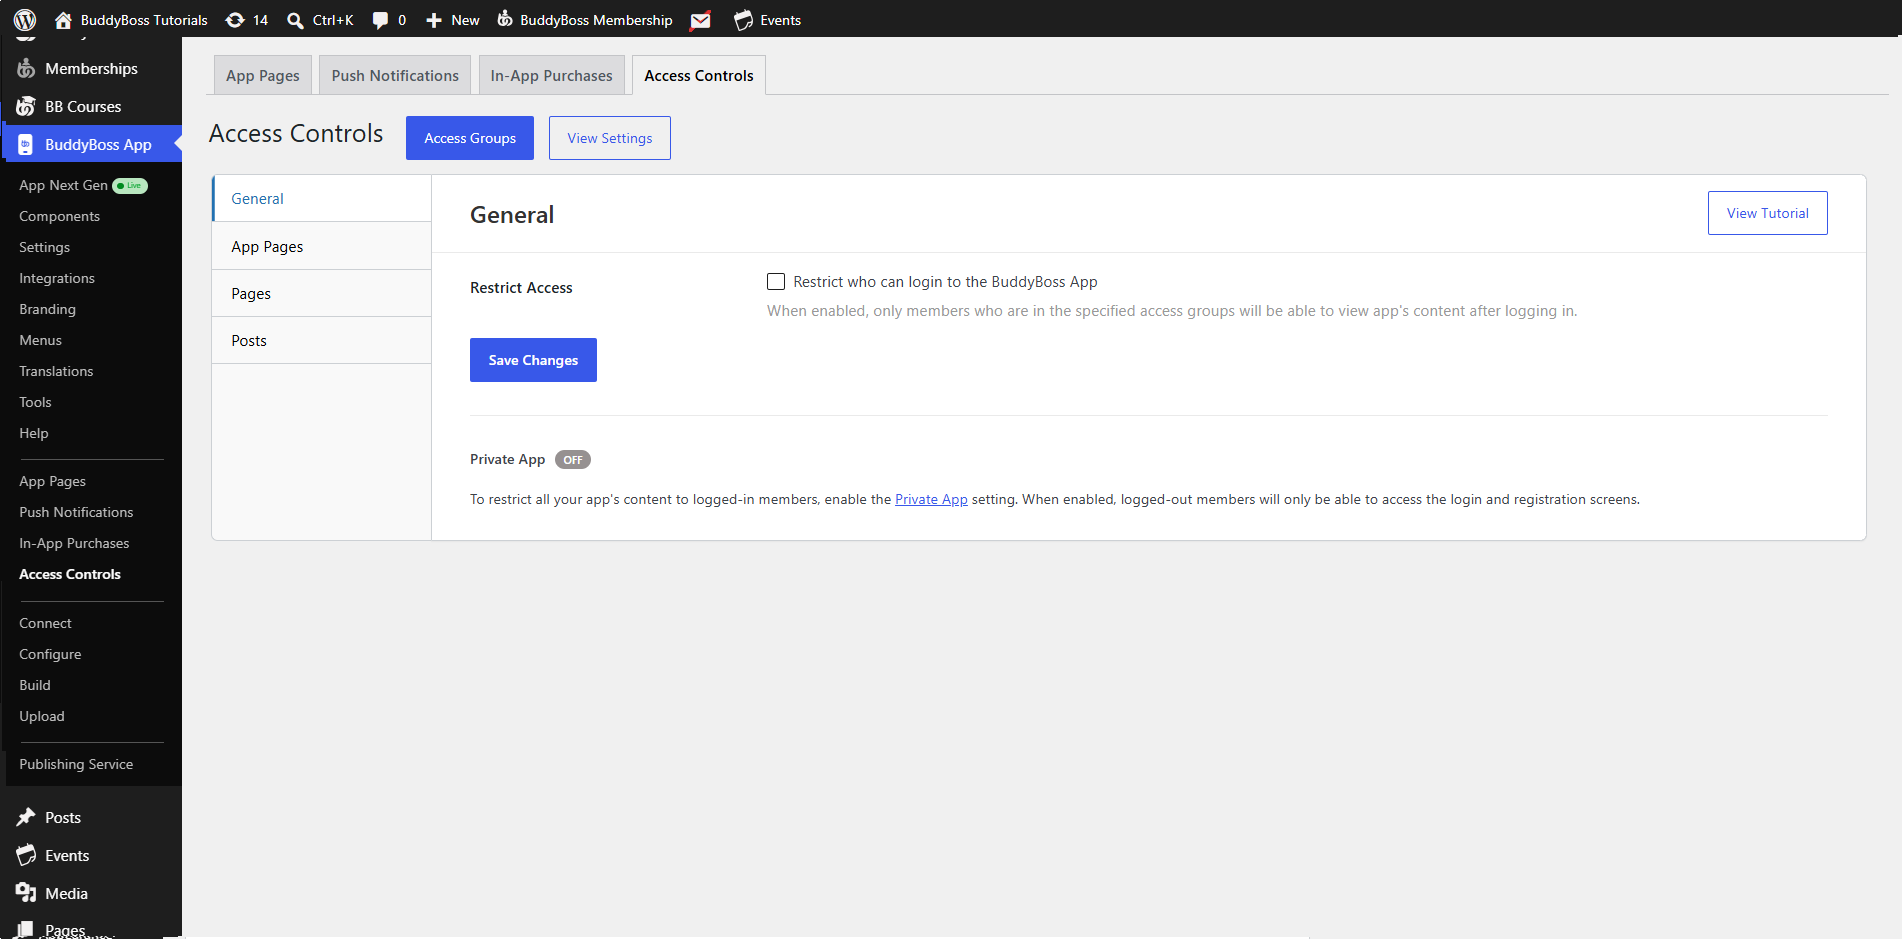This screenshot has height=939, width=1902.
Task: Switch to the Push Notifications tab
Action: [395, 75]
